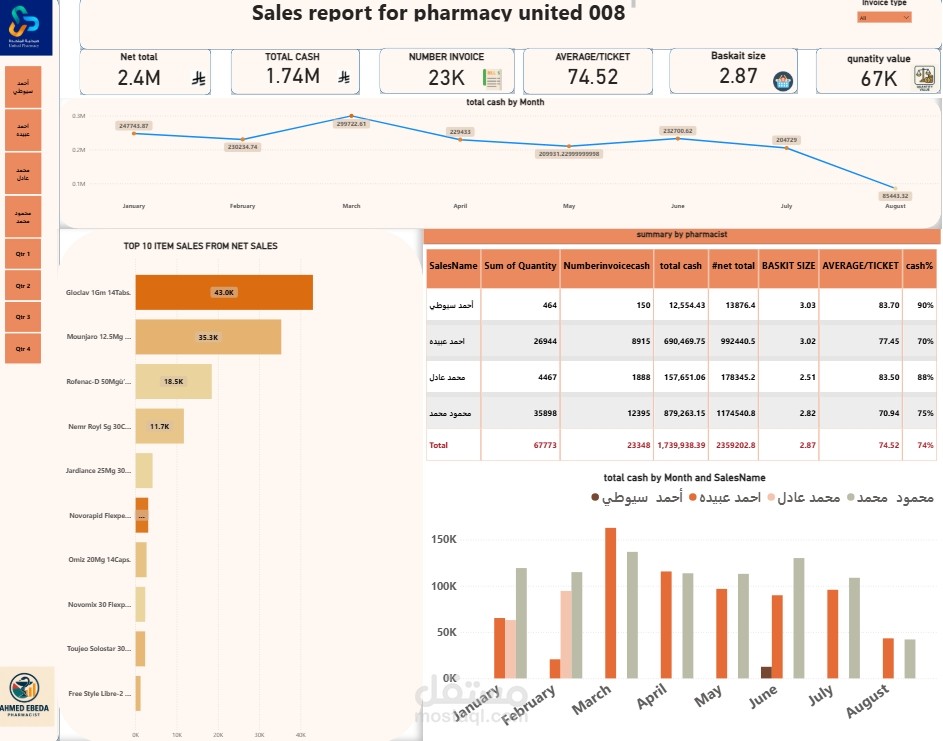The image size is (943, 741).
Task: Click the January data point 247743.87 on line chart
Action: 134,134
